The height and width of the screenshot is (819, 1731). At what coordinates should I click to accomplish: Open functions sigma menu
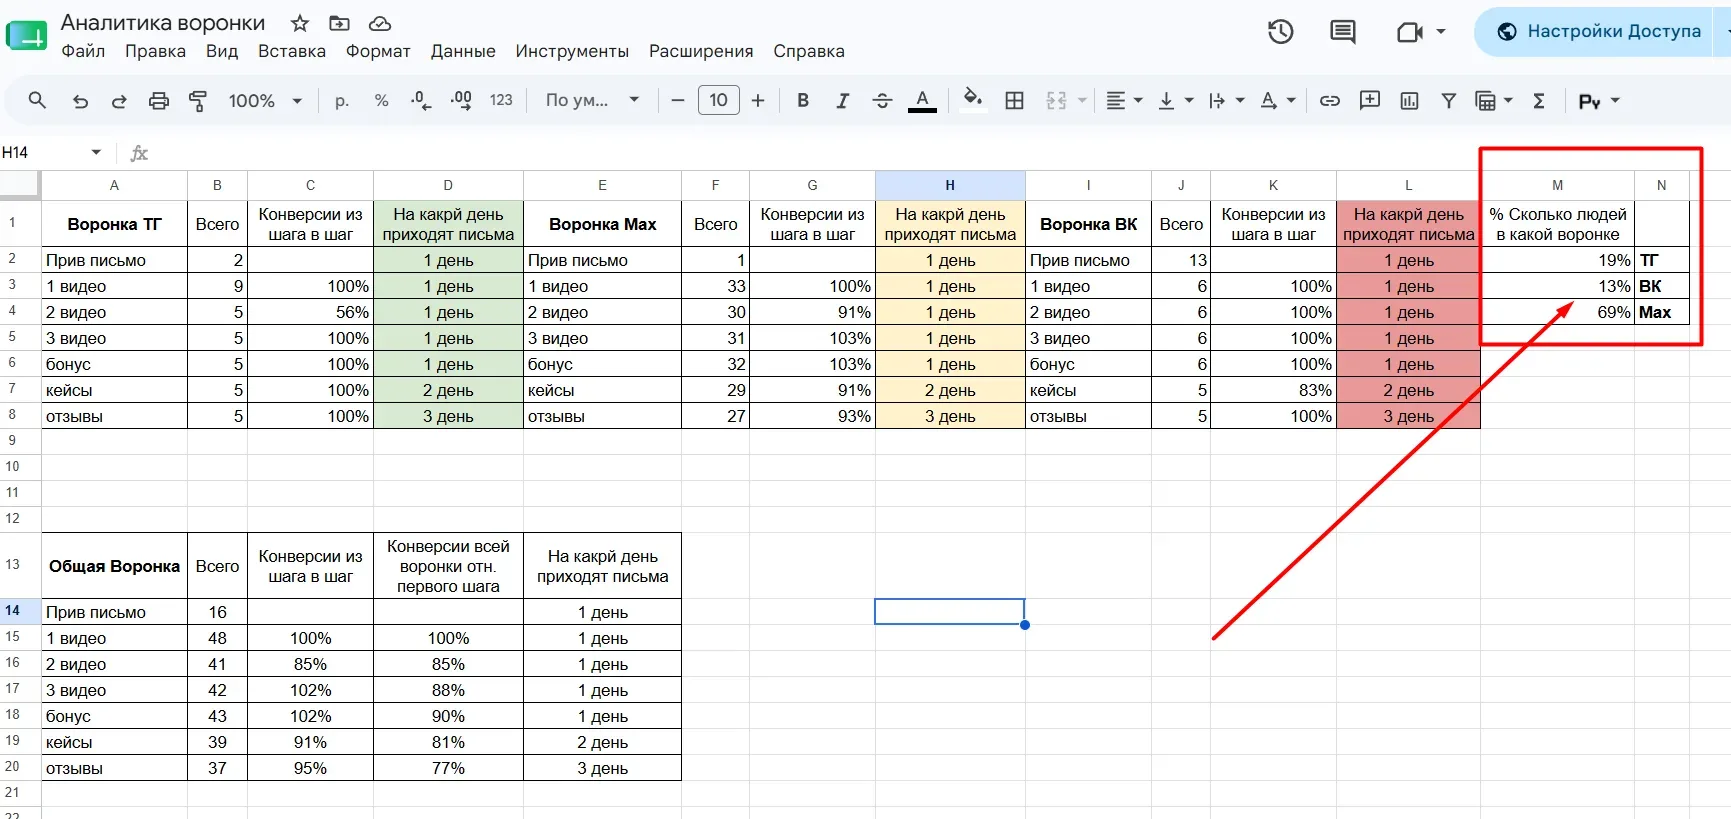[1539, 100]
